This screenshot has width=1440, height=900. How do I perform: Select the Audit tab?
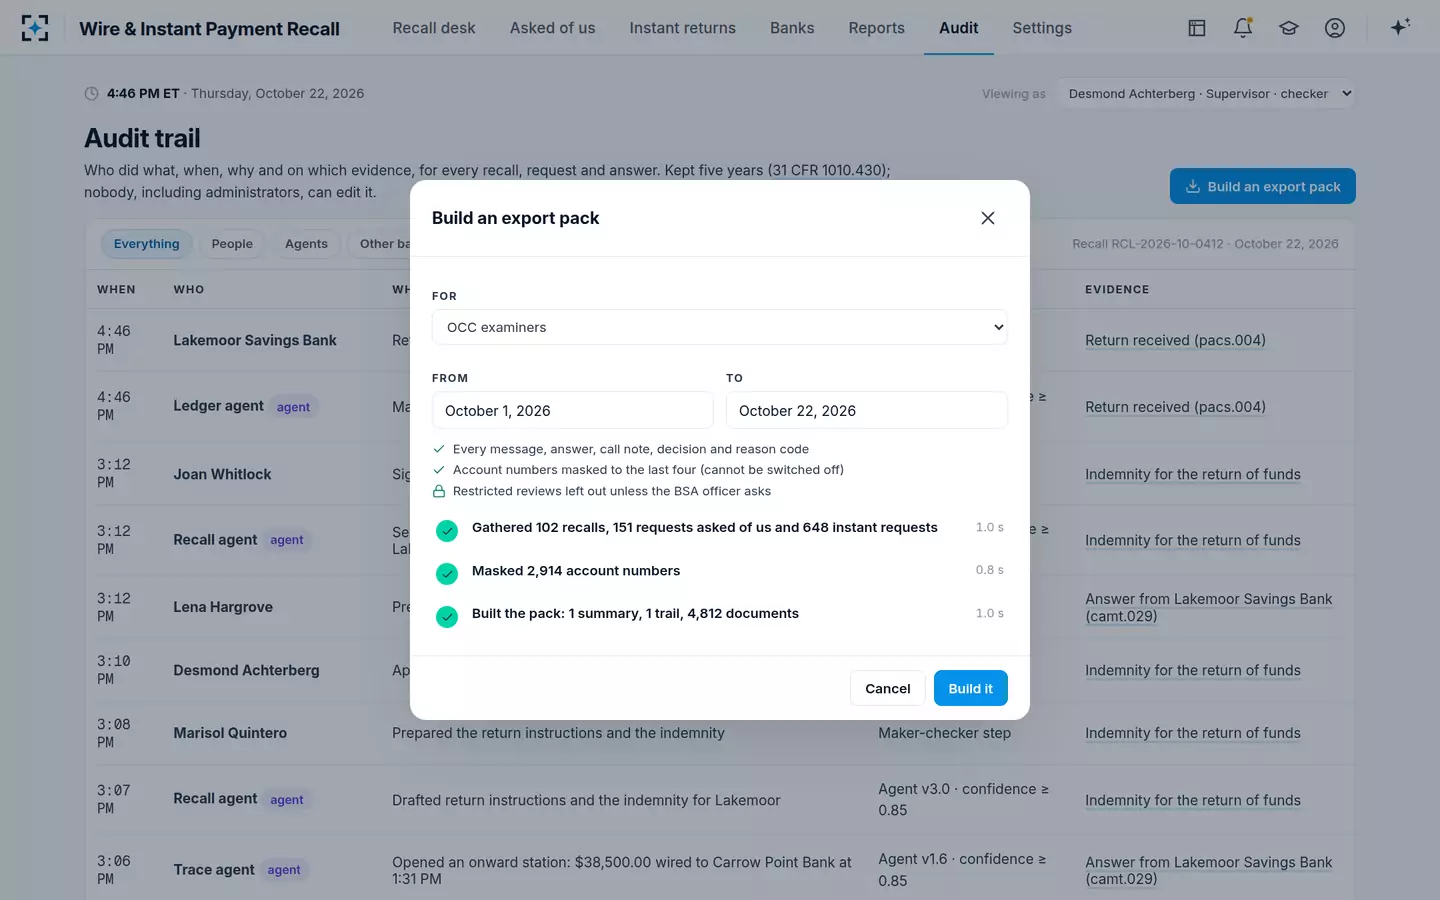coord(958,28)
